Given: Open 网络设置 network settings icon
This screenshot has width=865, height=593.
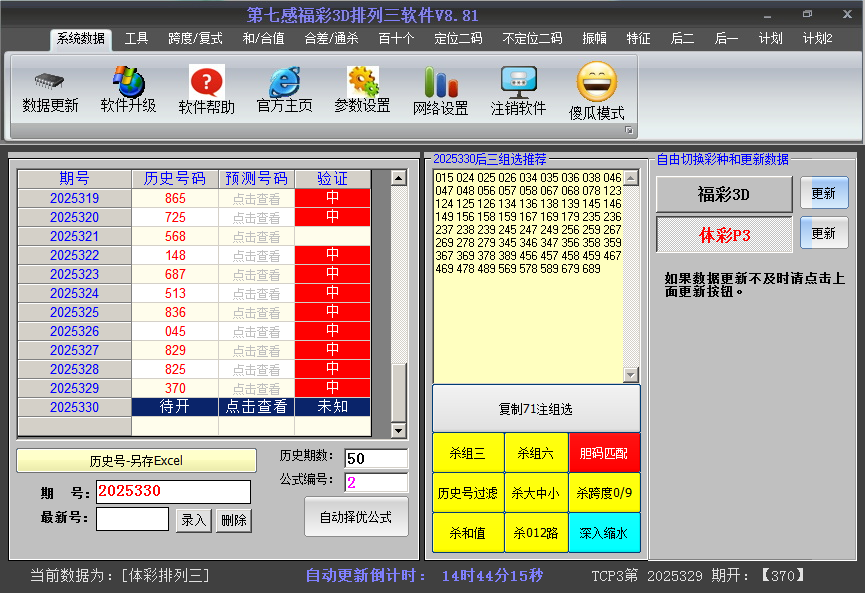Looking at the screenshot, I should click(440, 82).
